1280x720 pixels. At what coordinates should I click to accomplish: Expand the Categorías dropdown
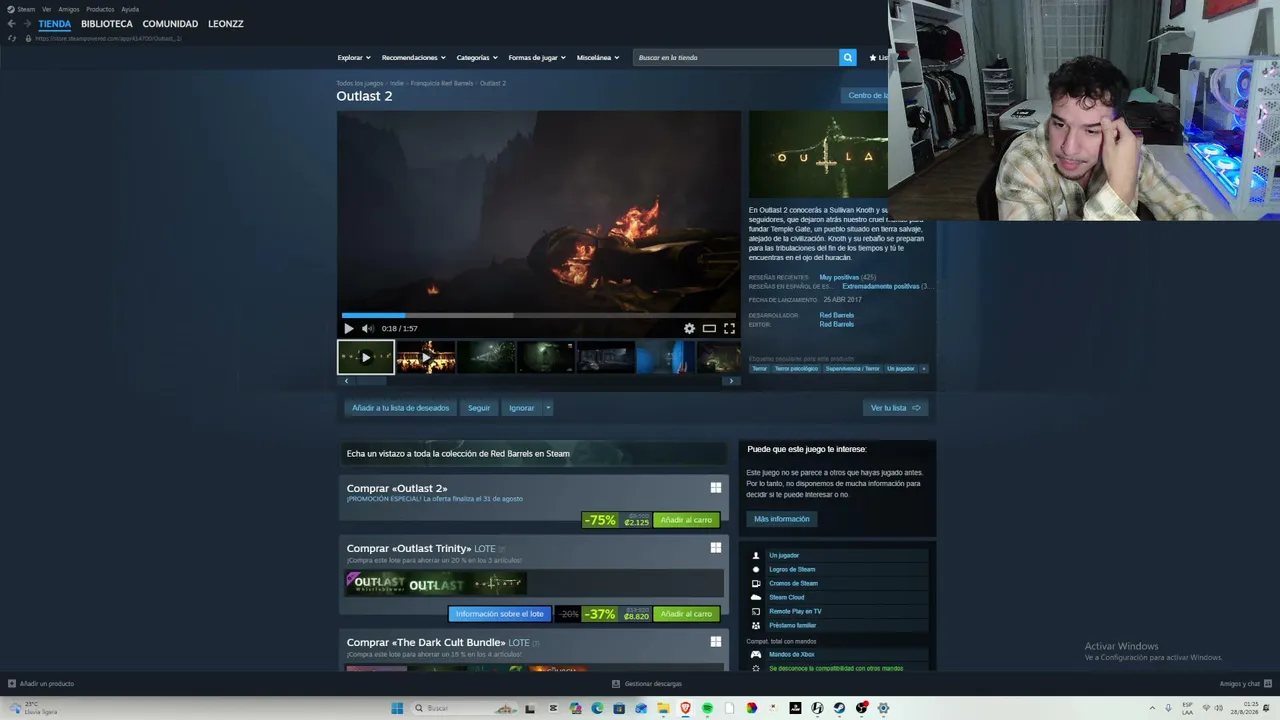click(x=477, y=58)
